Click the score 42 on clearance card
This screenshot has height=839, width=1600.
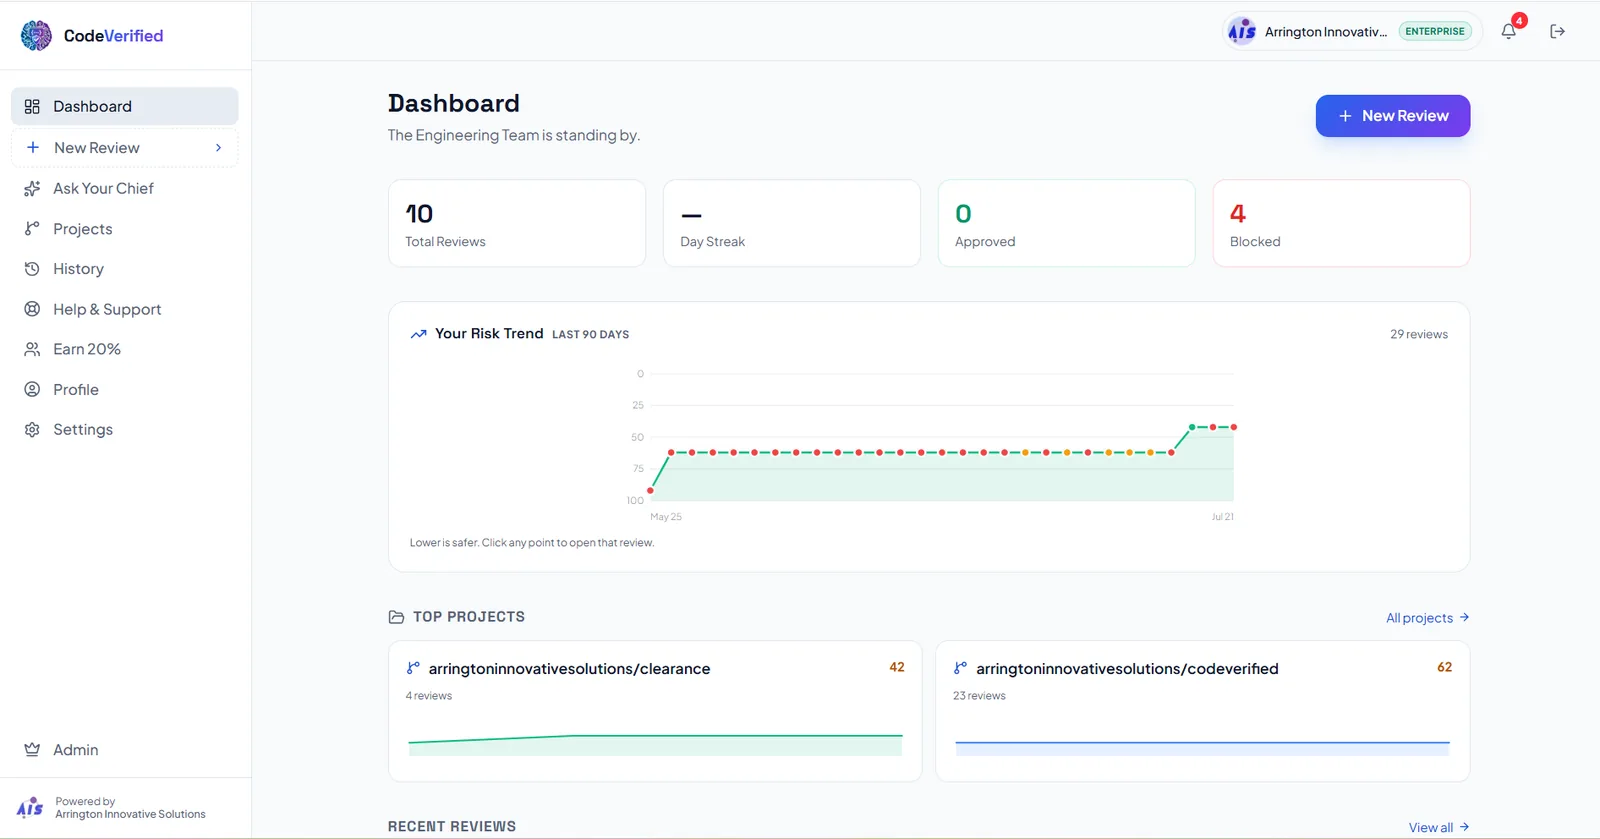pyautogui.click(x=897, y=667)
